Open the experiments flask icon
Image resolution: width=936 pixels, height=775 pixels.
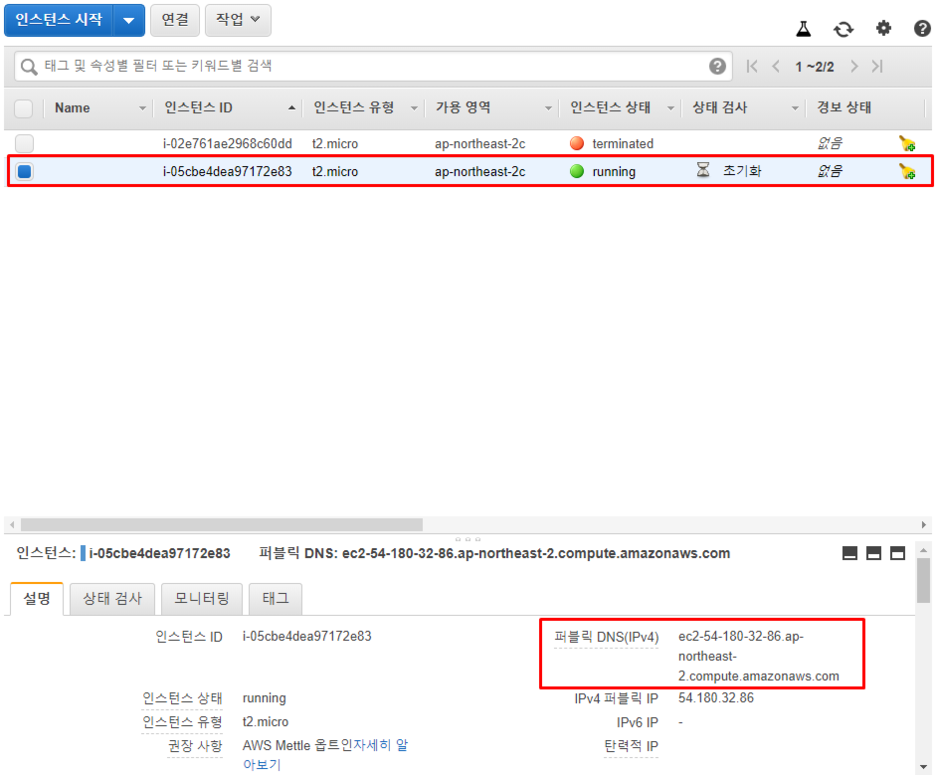pyautogui.click(x=803, y=28)
